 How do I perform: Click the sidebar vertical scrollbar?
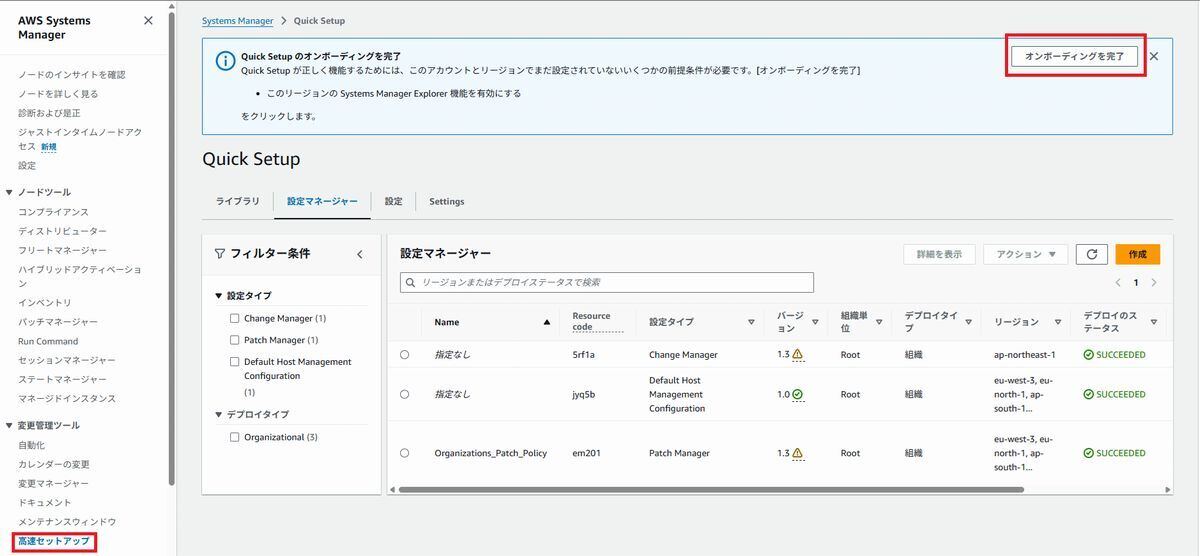[172, 250]
